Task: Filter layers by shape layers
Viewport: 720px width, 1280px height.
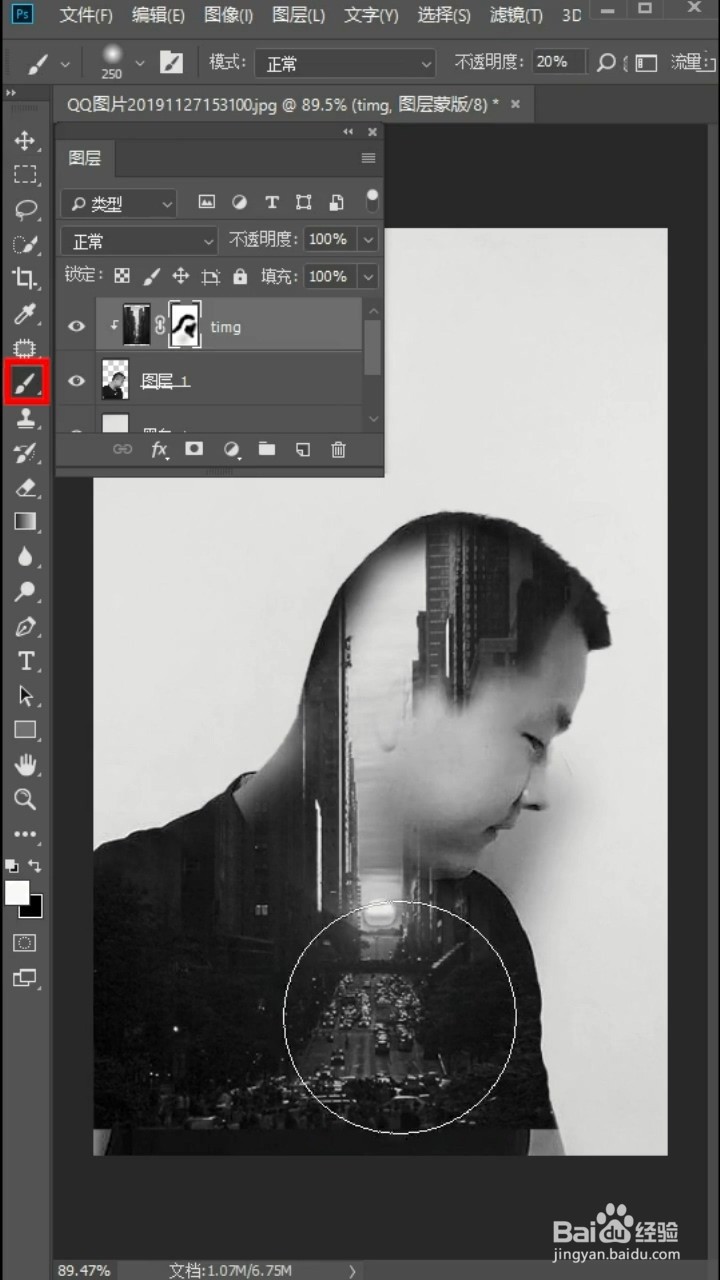Action: point(304,202)
